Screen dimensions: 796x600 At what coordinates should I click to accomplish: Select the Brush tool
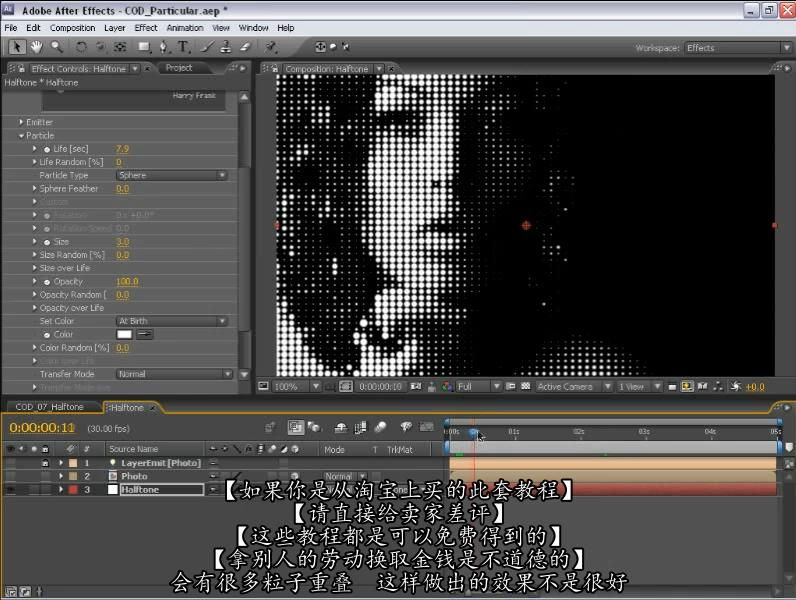(207, 47)
